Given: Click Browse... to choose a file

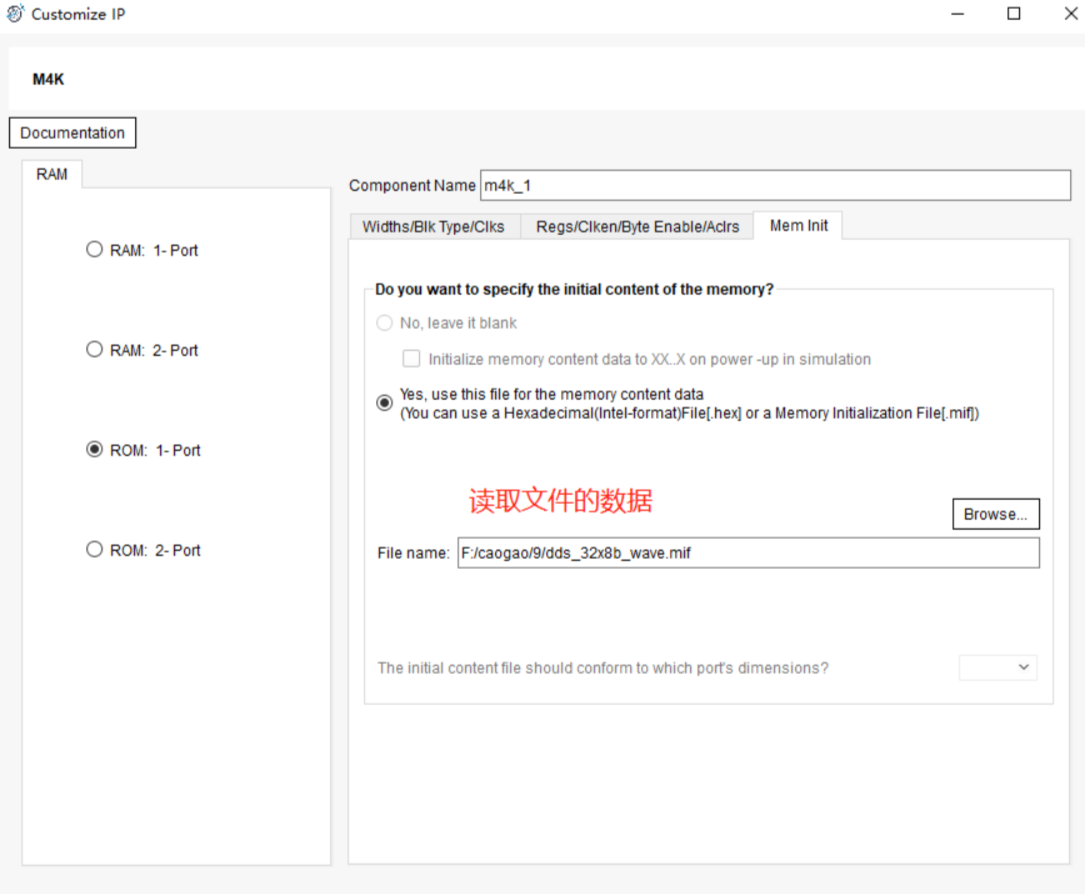Looking at the screenshot, I should [x=995, y=514].
